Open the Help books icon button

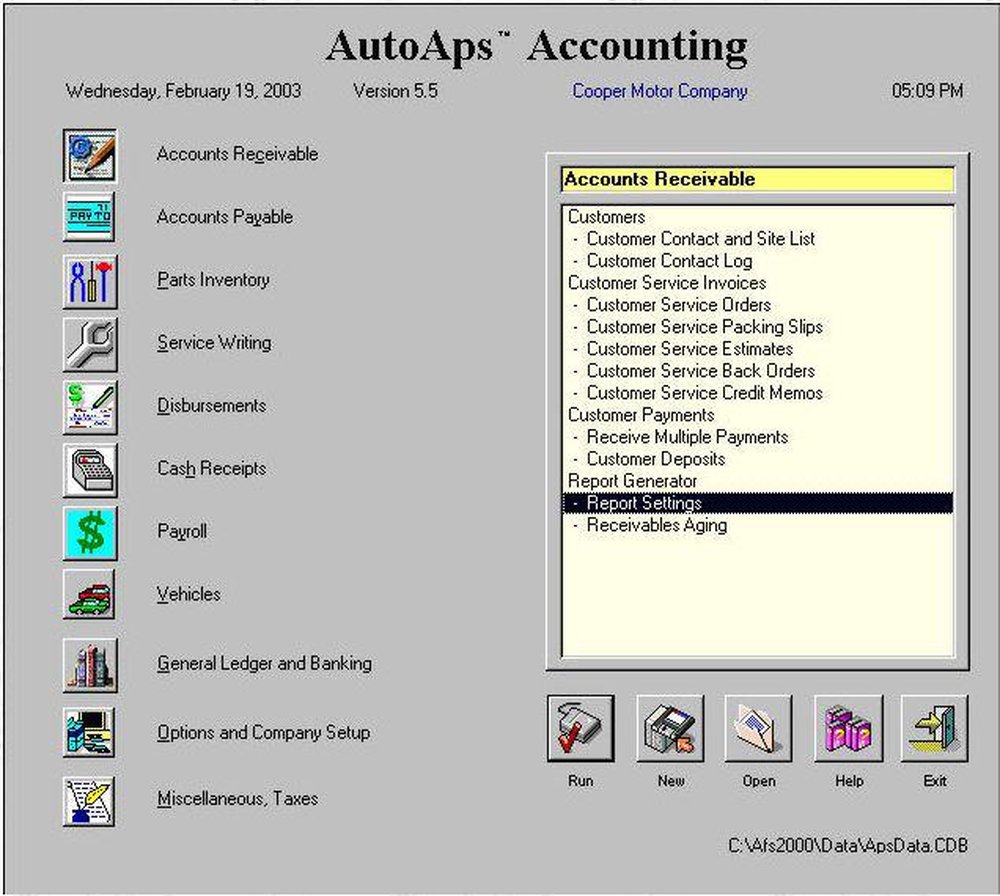[848, 728]
